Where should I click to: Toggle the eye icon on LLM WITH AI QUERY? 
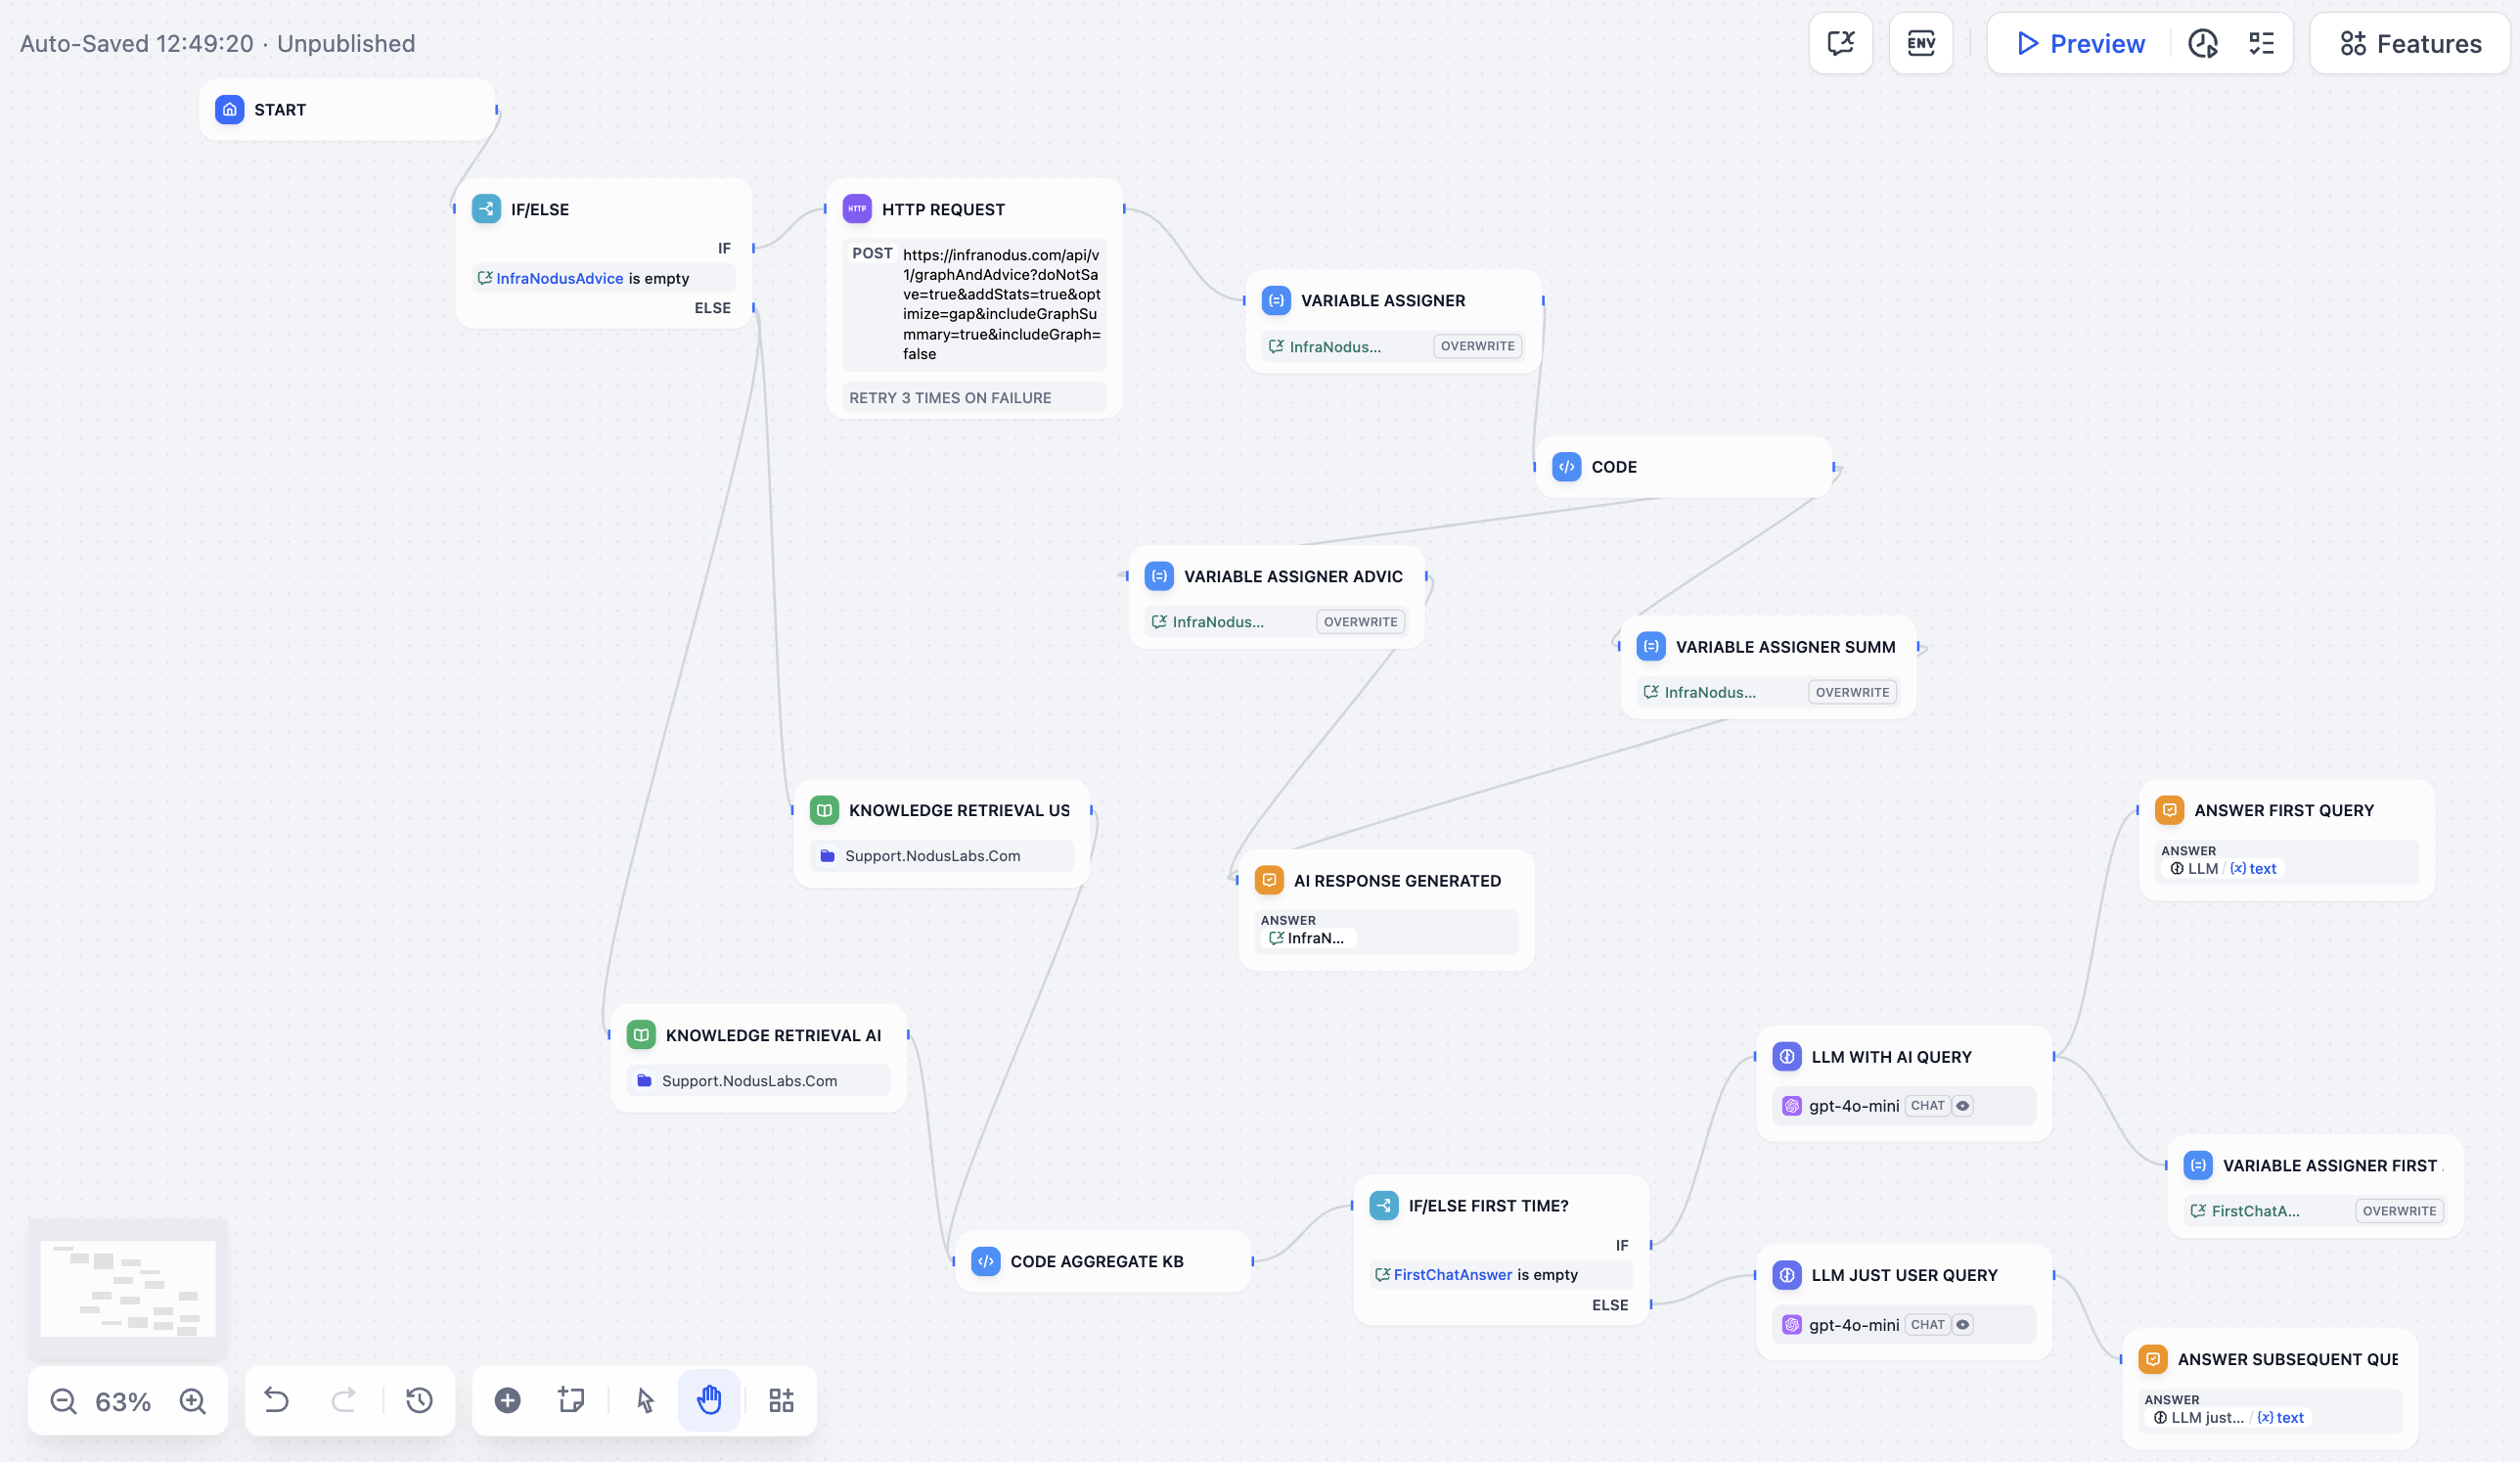(1964, 1106)
